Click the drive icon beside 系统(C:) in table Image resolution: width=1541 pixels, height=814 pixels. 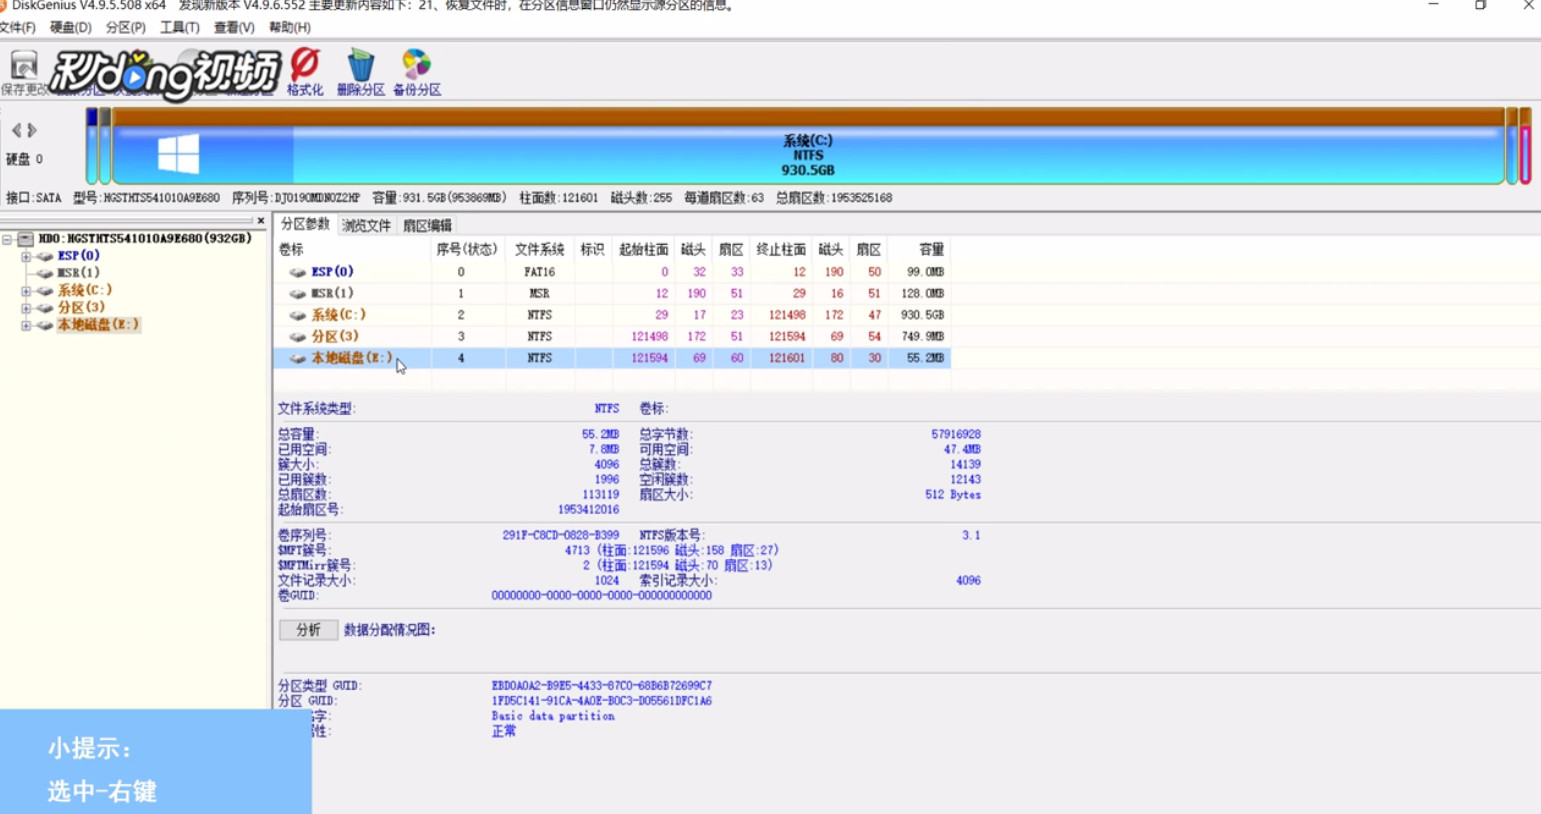[x=297, y=315]
